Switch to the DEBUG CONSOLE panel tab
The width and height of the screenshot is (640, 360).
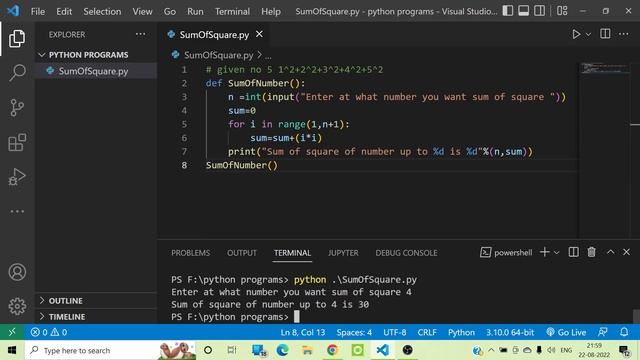(406, 253)
